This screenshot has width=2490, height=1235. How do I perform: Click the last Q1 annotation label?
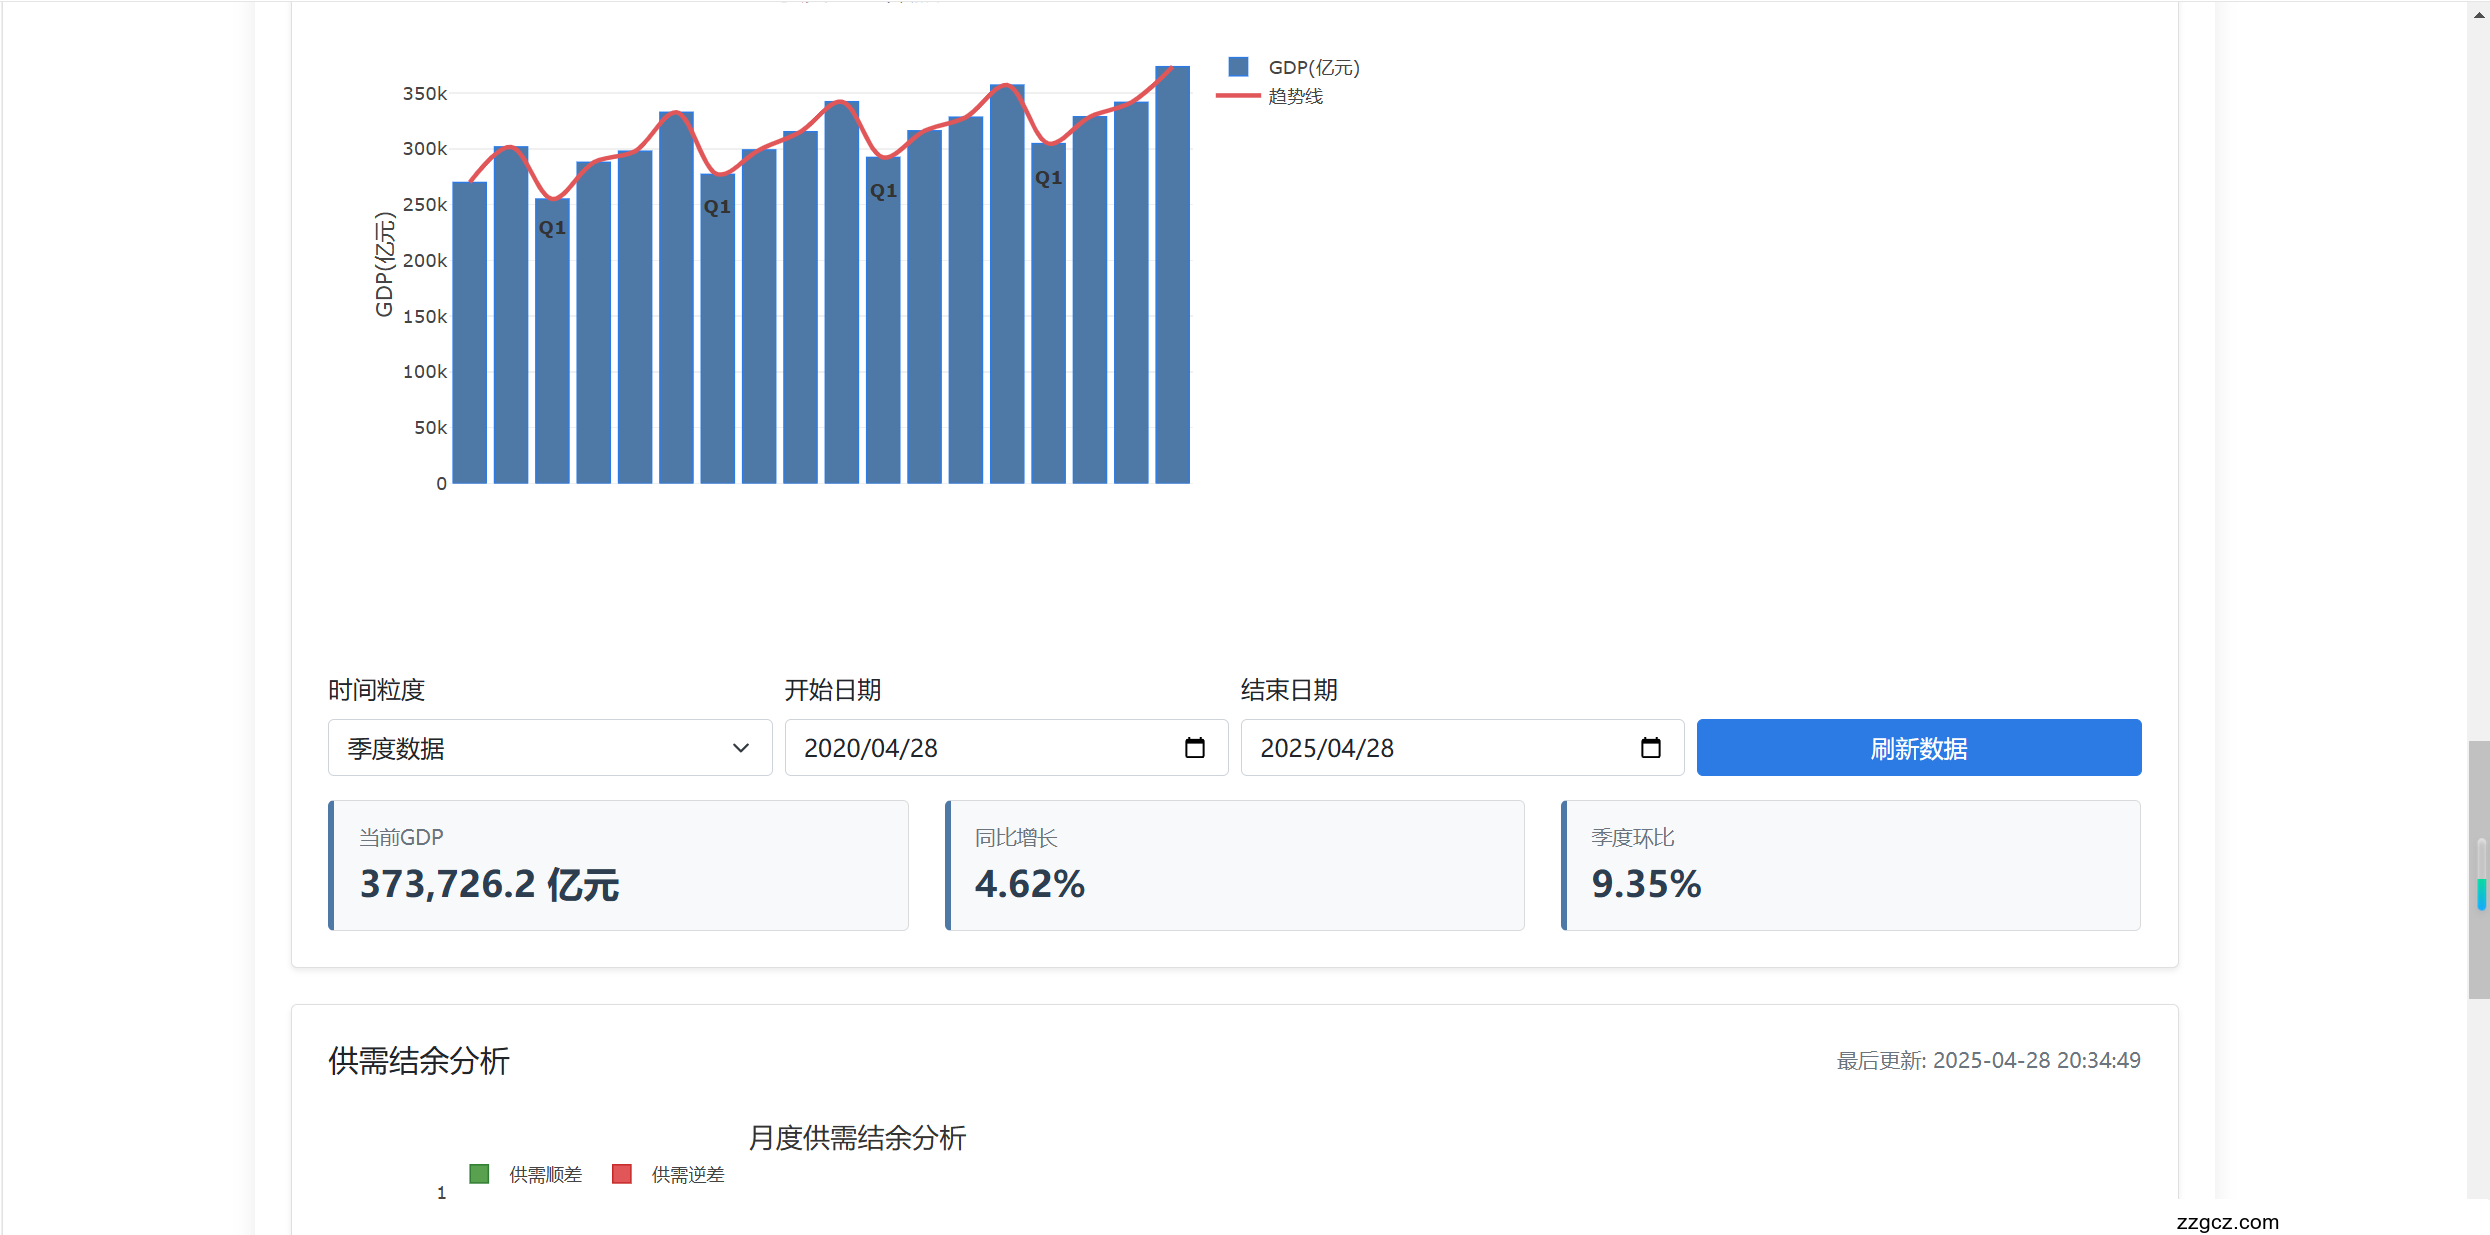click(1048, 178)
